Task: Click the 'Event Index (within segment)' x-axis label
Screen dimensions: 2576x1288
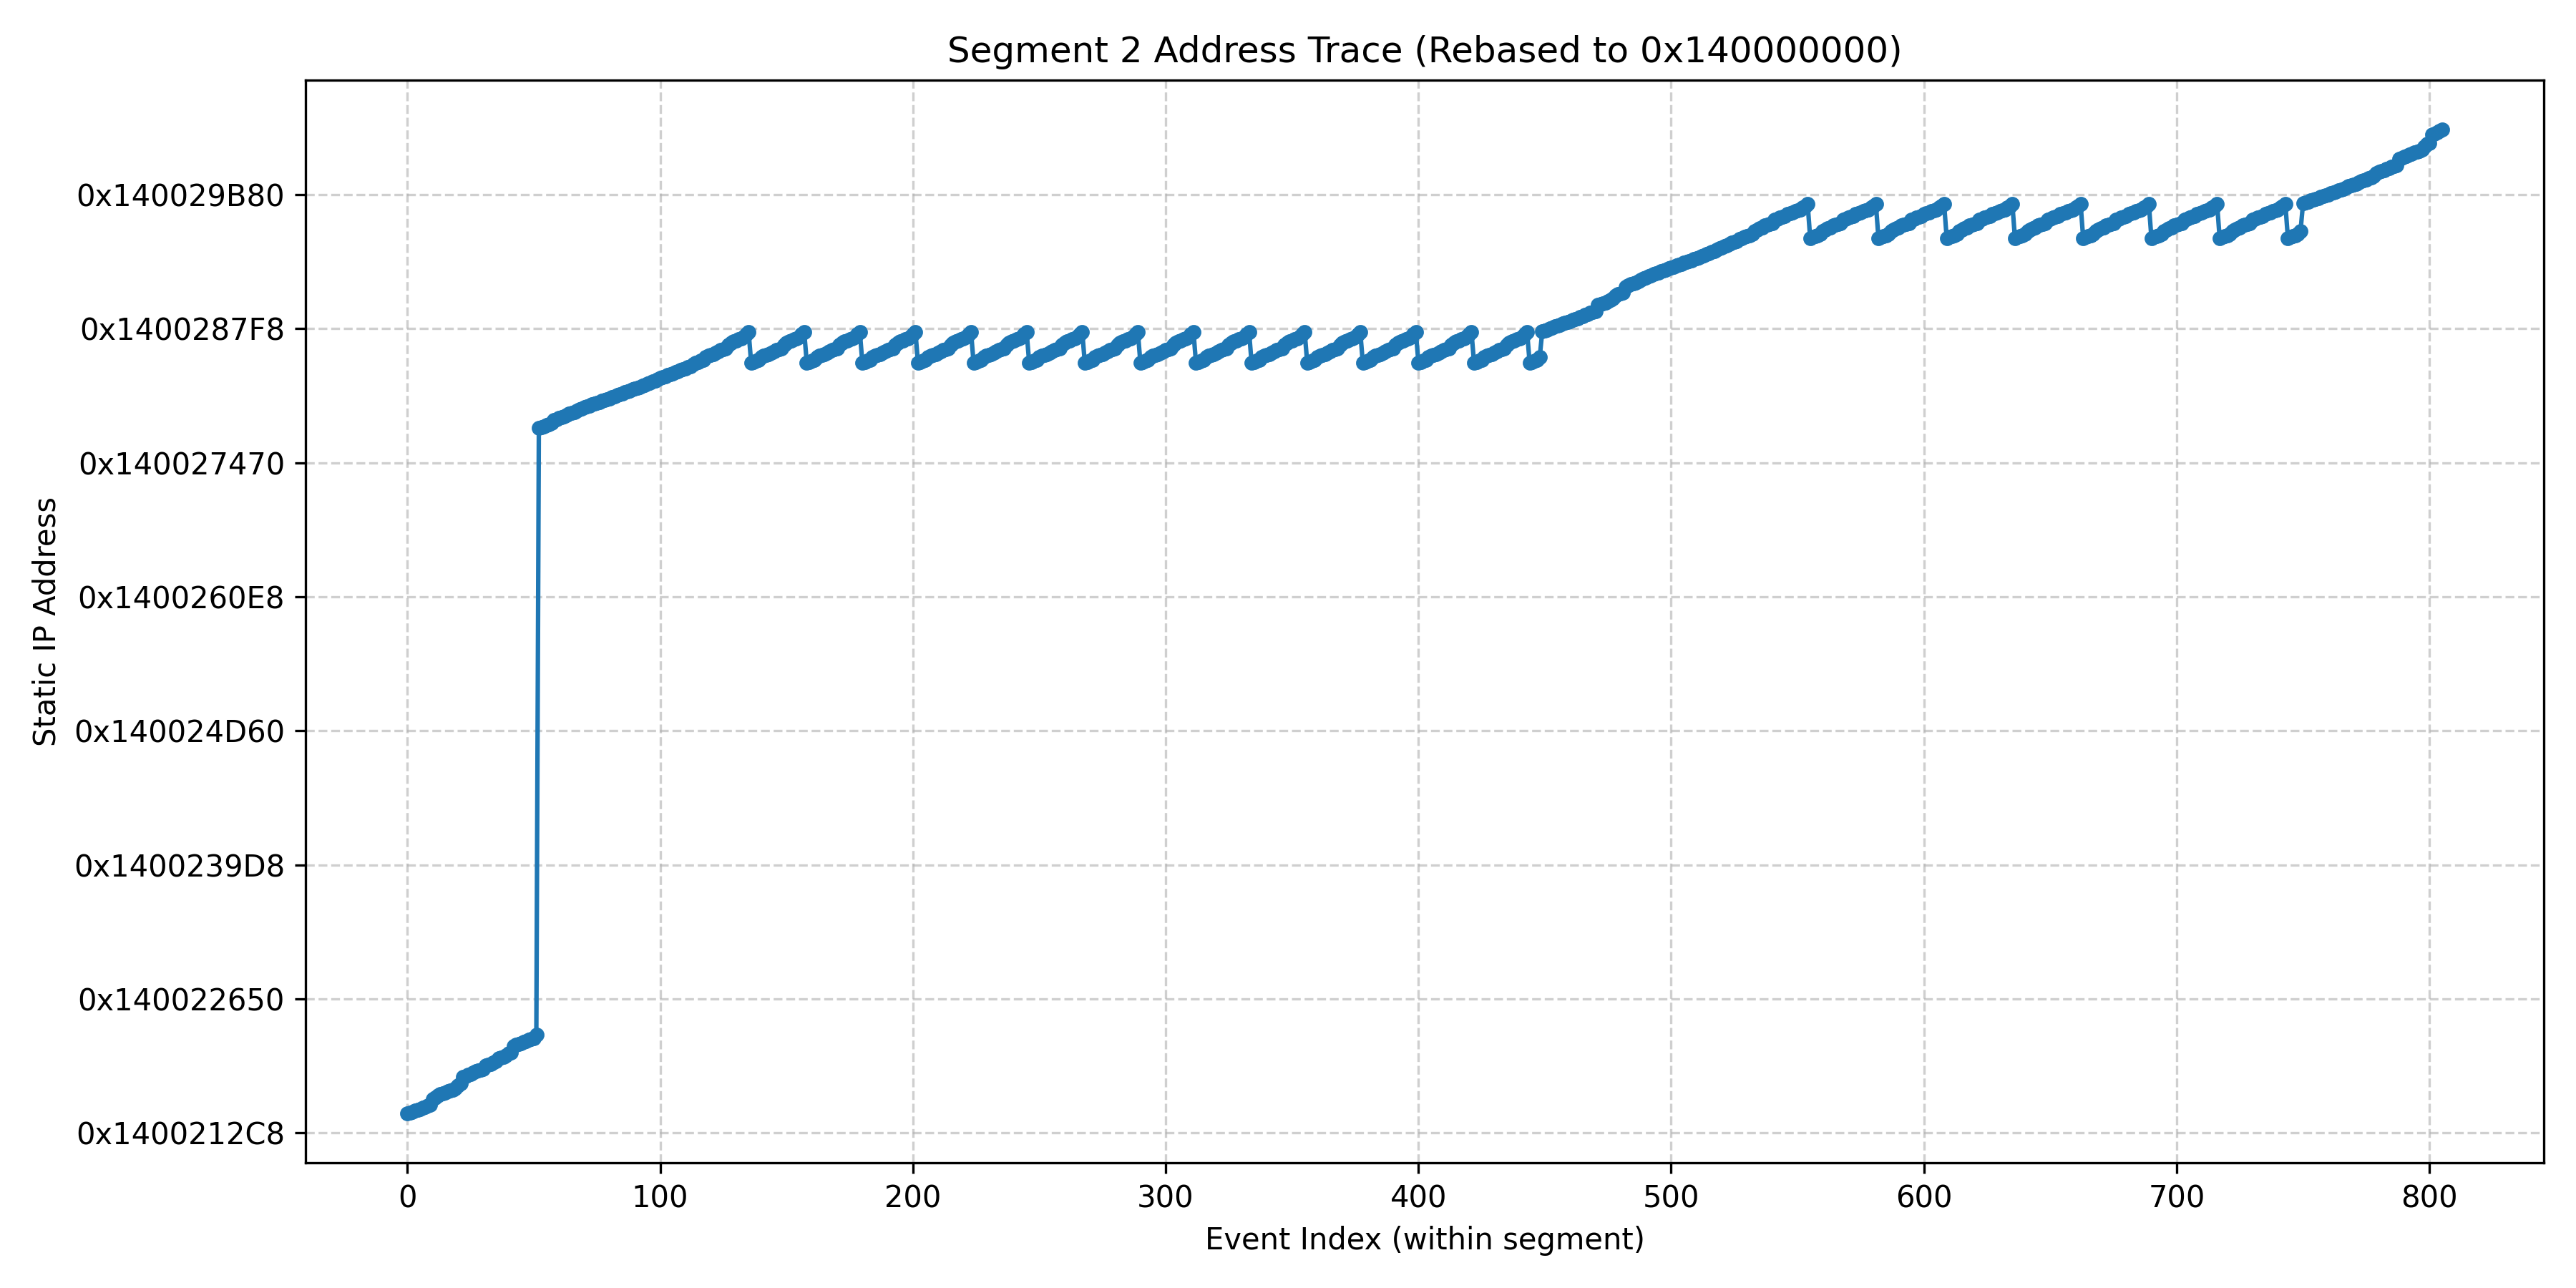Action: coord(1424,1239)
